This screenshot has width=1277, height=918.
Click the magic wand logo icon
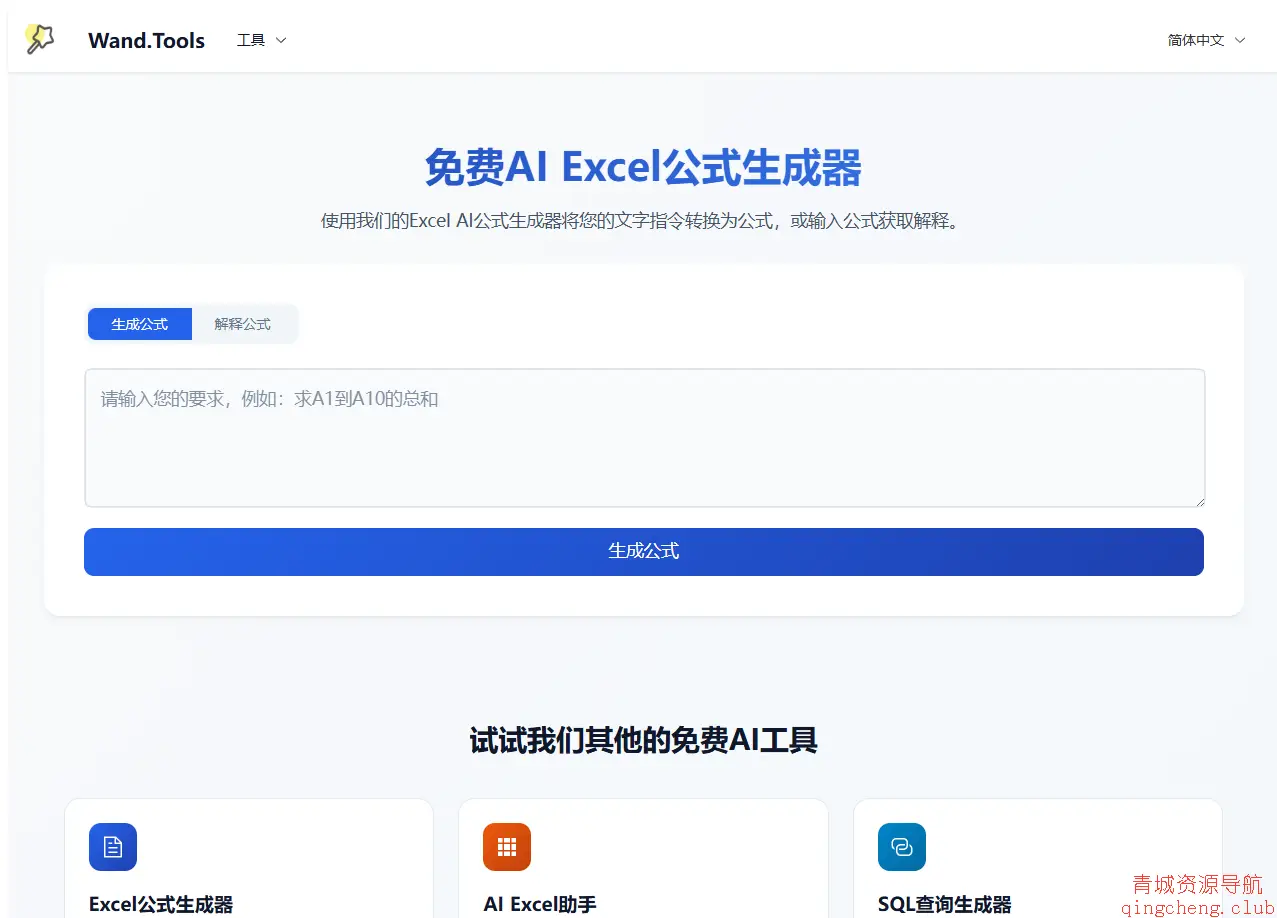pyautogui.click(x=39, y=39)
